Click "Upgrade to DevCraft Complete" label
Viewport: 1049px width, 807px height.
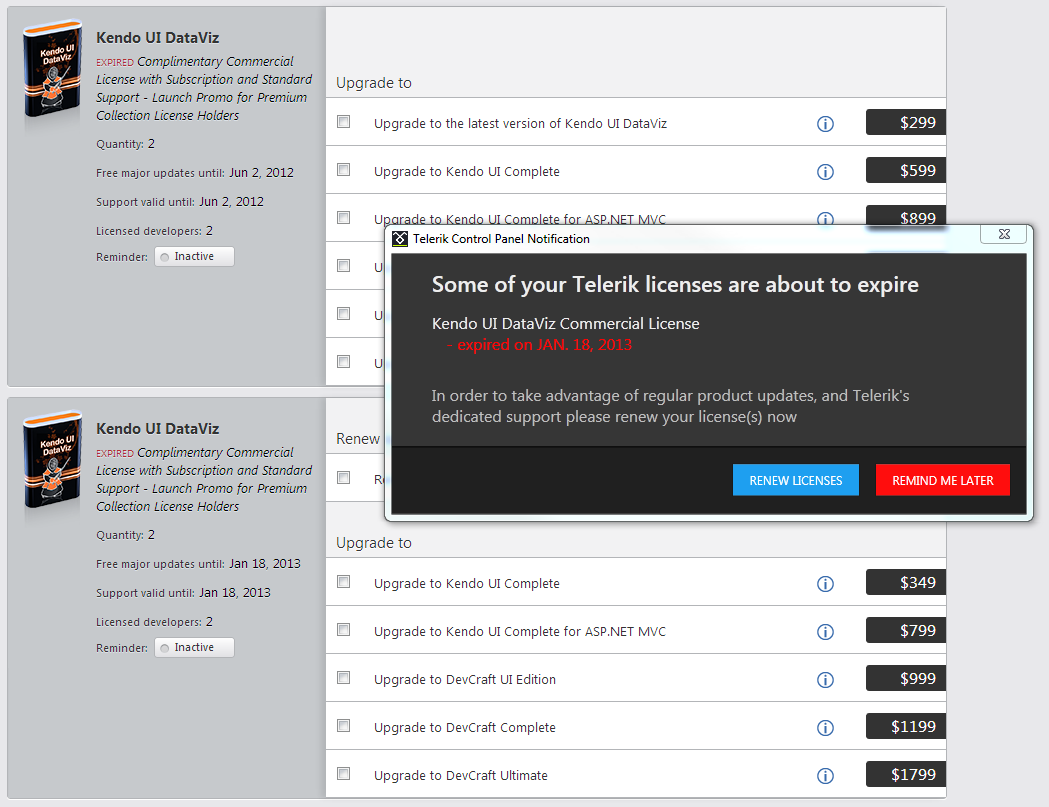(465, 728)
